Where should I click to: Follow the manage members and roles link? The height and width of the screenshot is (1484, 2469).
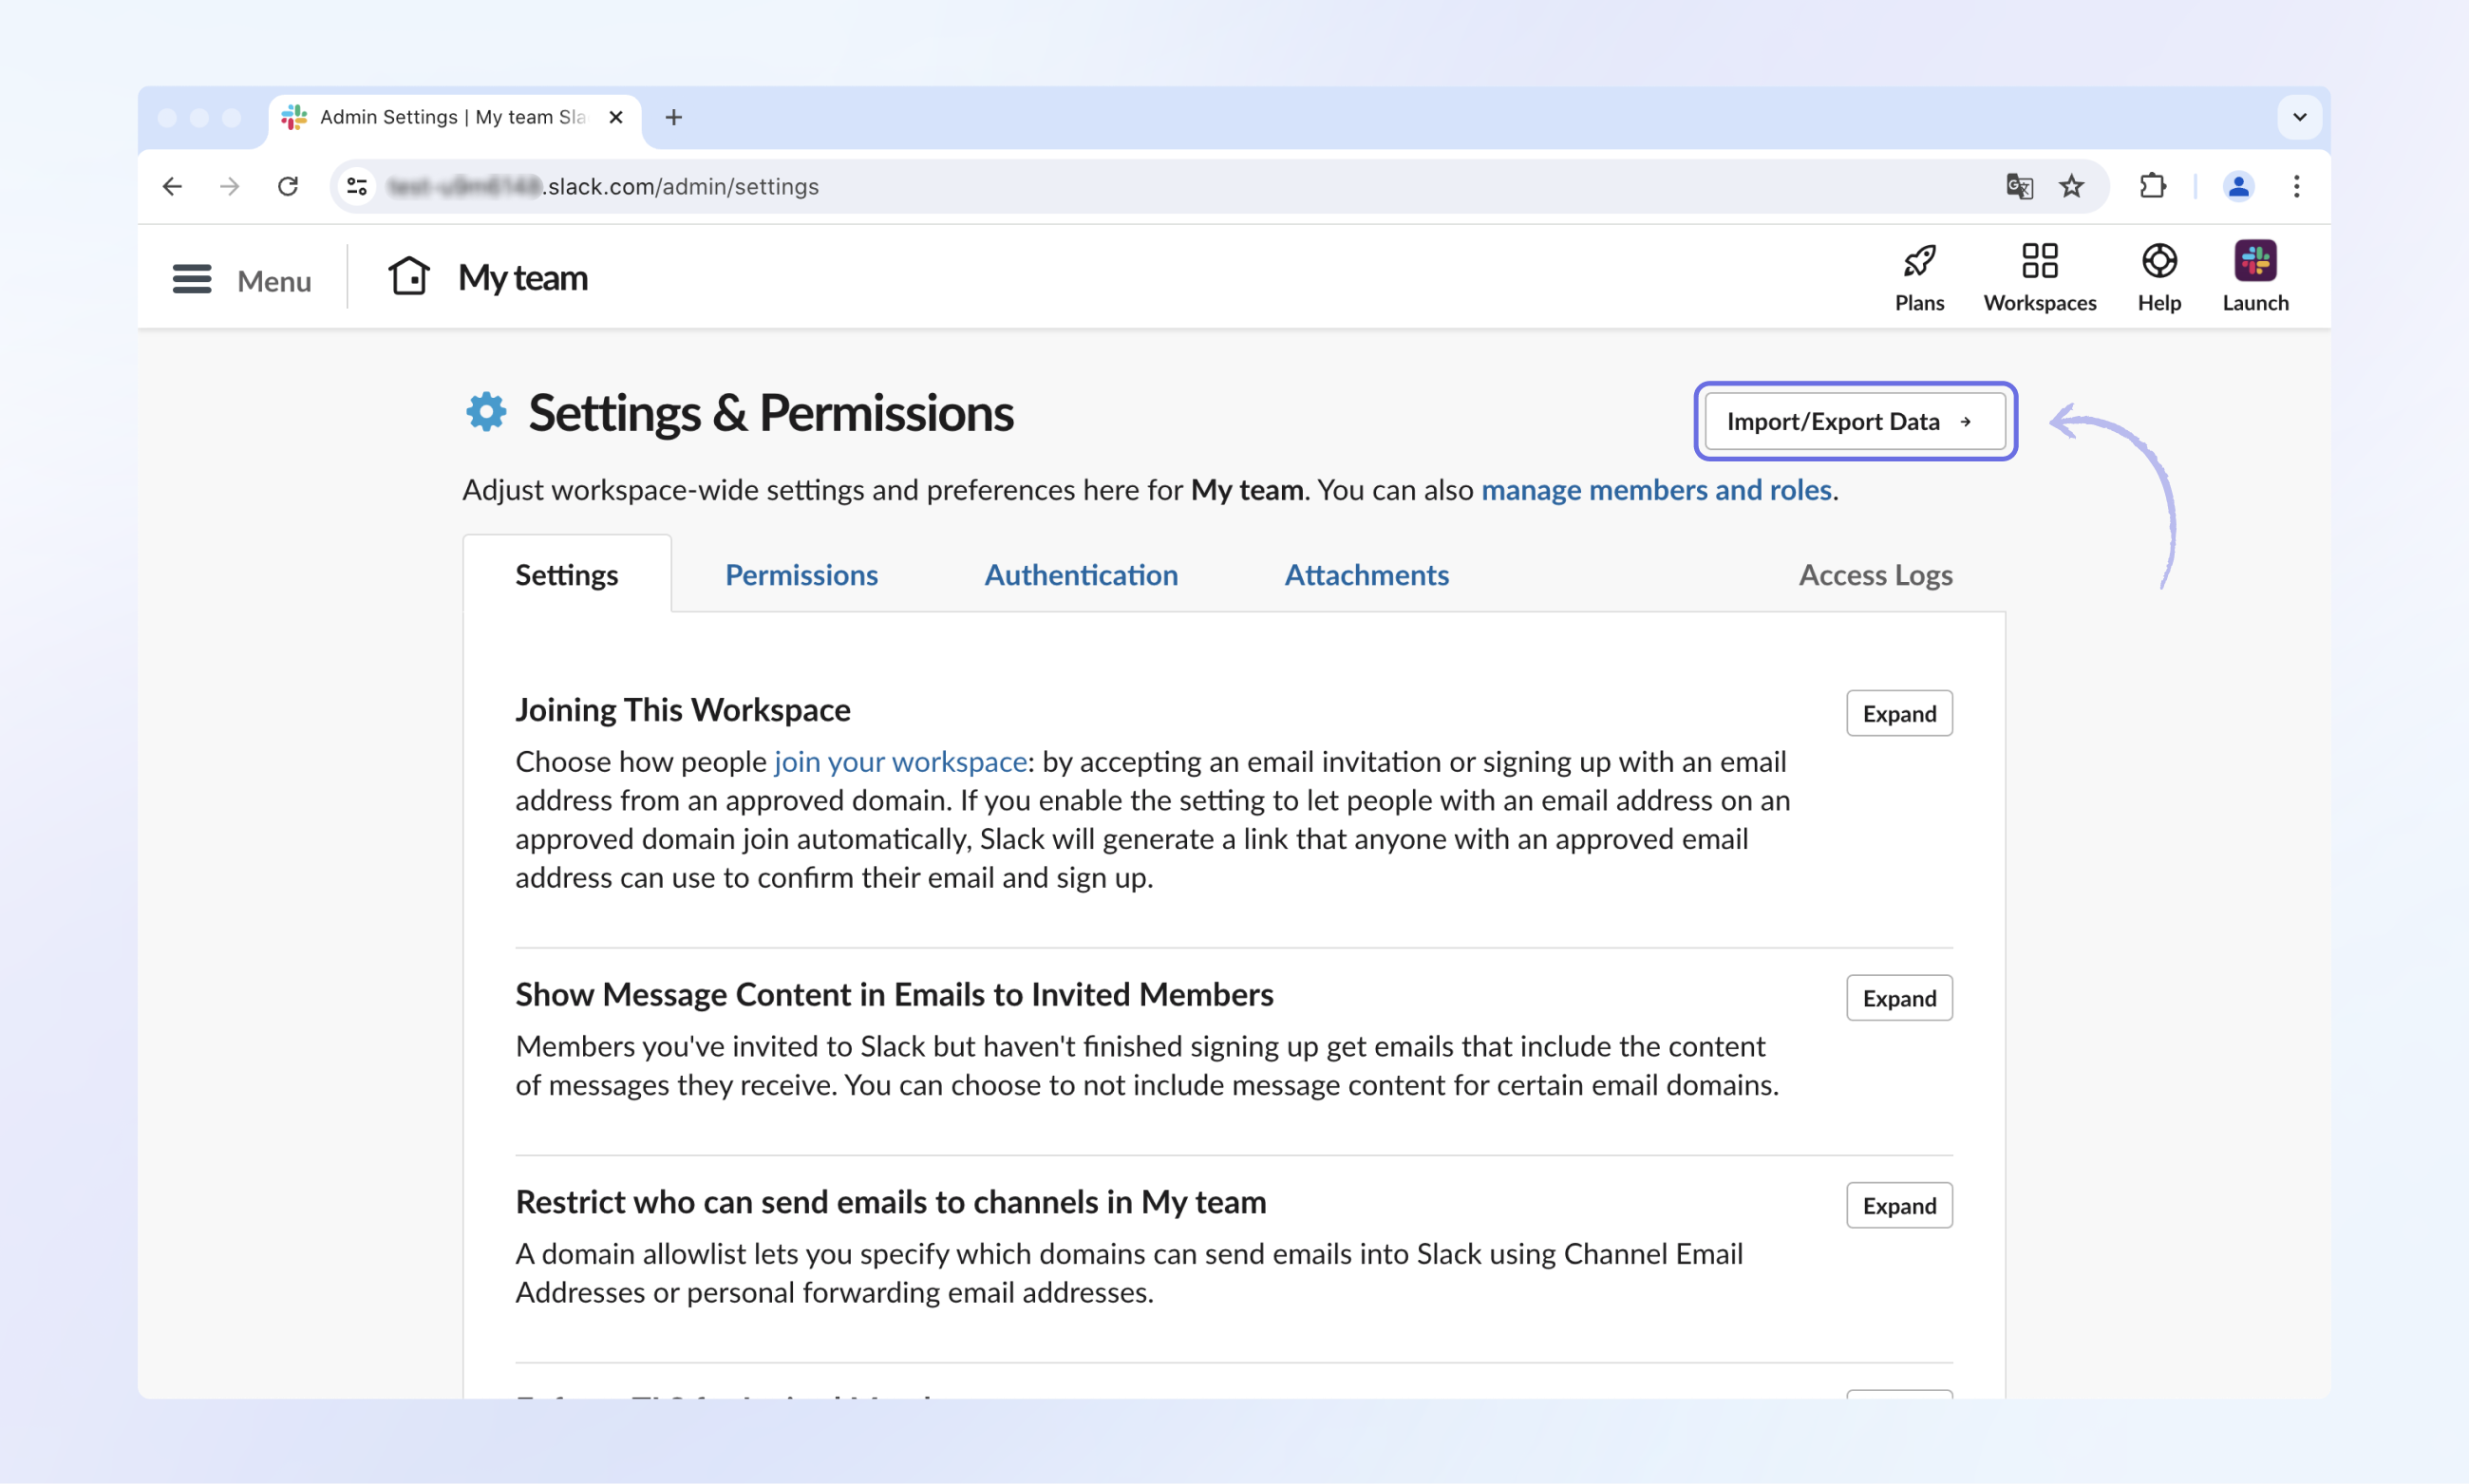1655,490
